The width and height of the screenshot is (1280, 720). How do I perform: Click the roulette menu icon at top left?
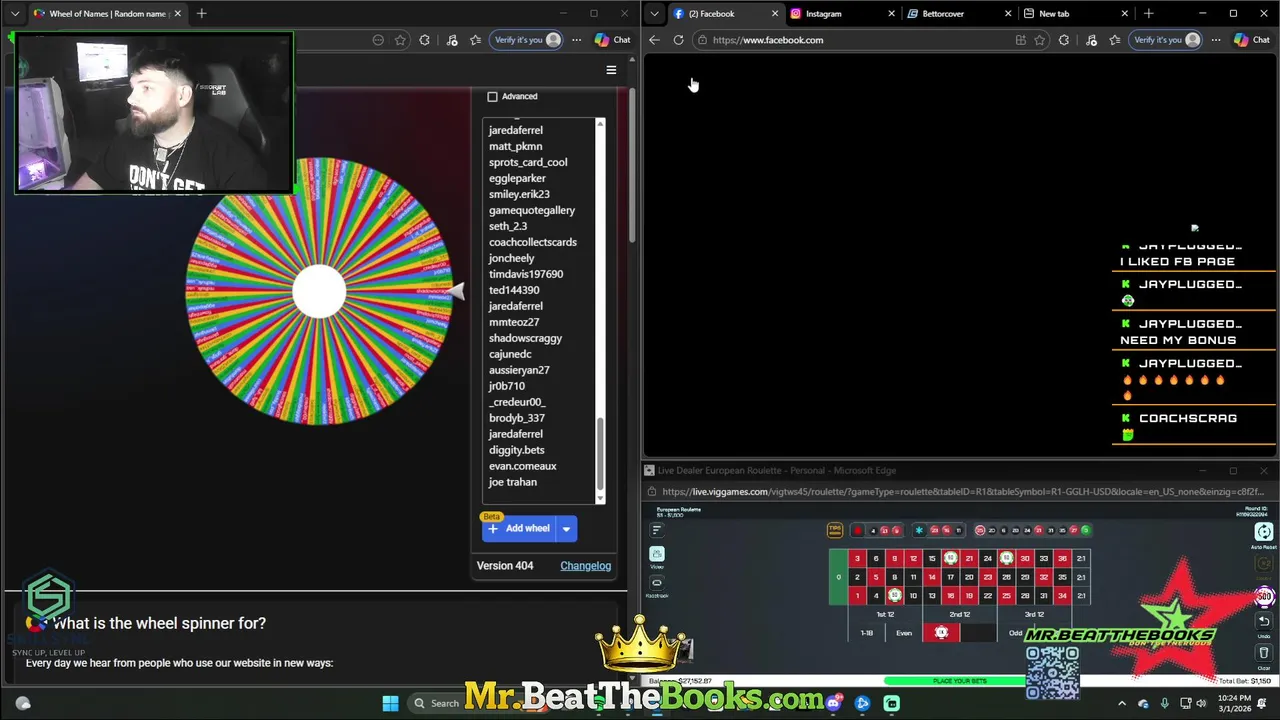(656, 530)
